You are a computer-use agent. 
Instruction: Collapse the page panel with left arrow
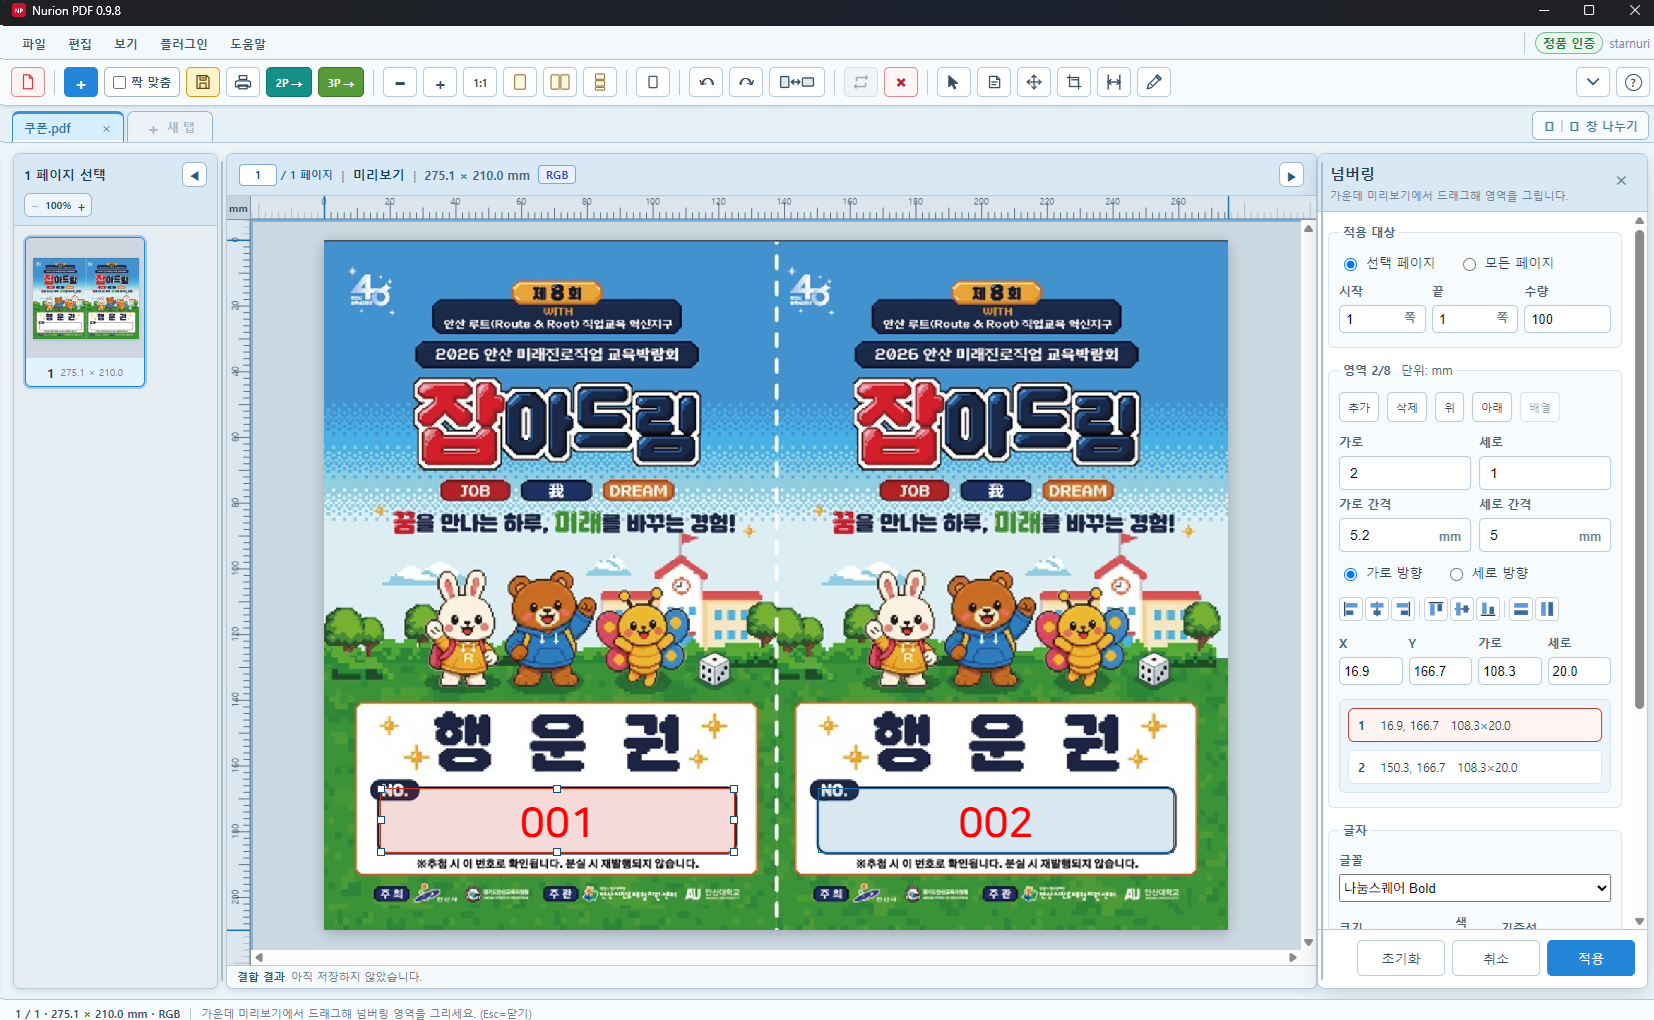click(x=195, y=175)
